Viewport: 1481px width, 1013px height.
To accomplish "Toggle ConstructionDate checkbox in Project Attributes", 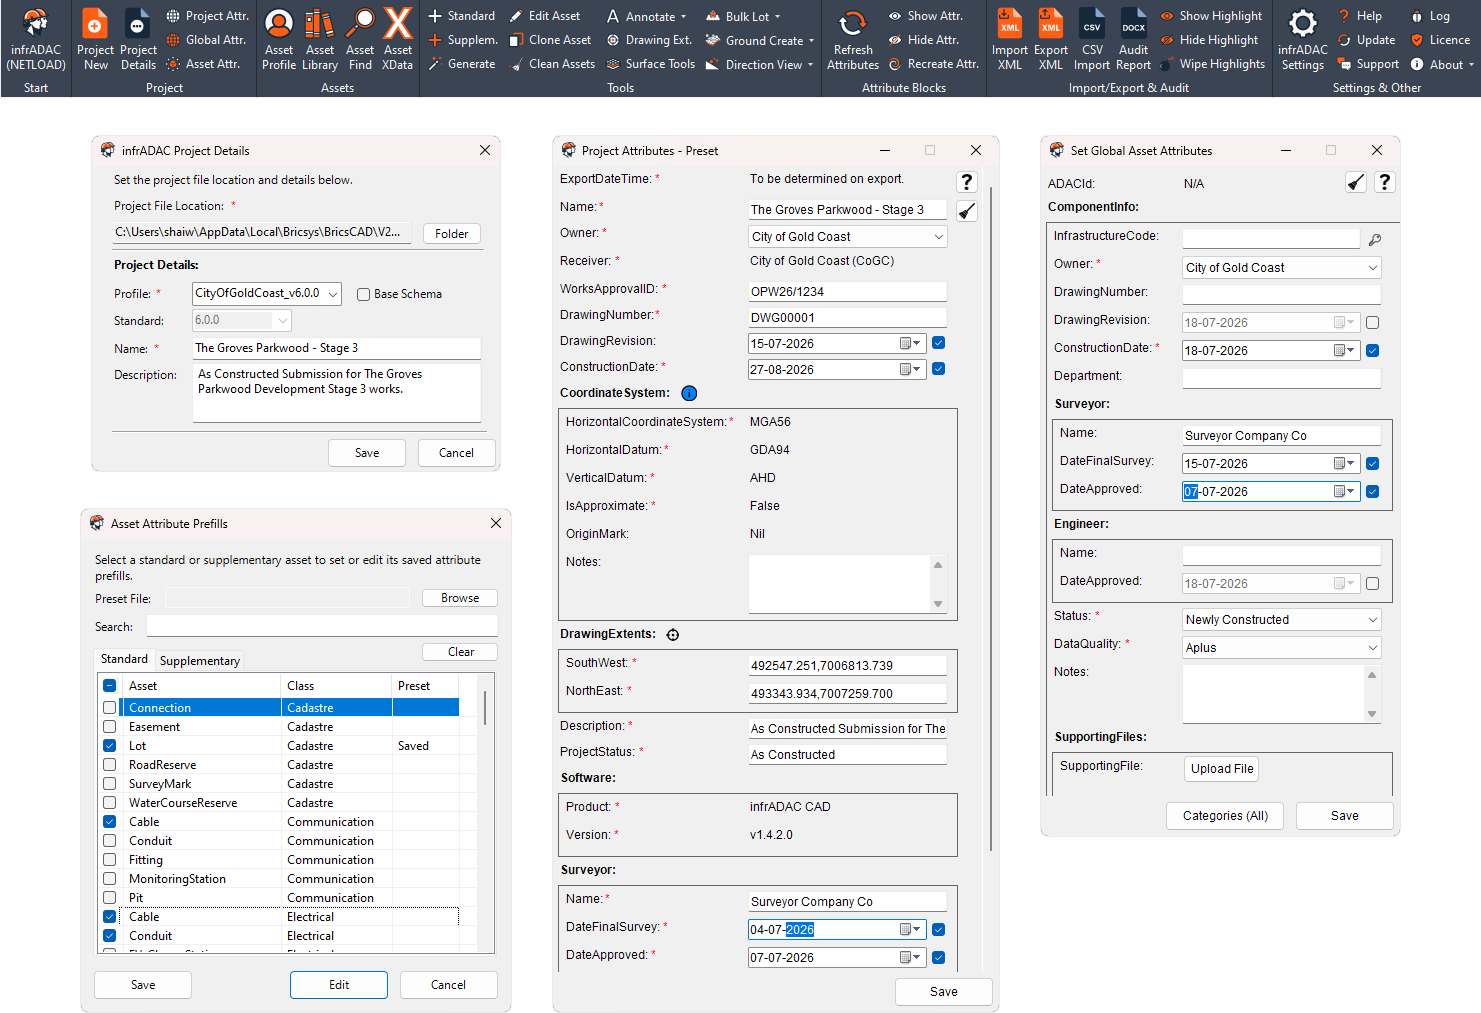I will (938, 369).
